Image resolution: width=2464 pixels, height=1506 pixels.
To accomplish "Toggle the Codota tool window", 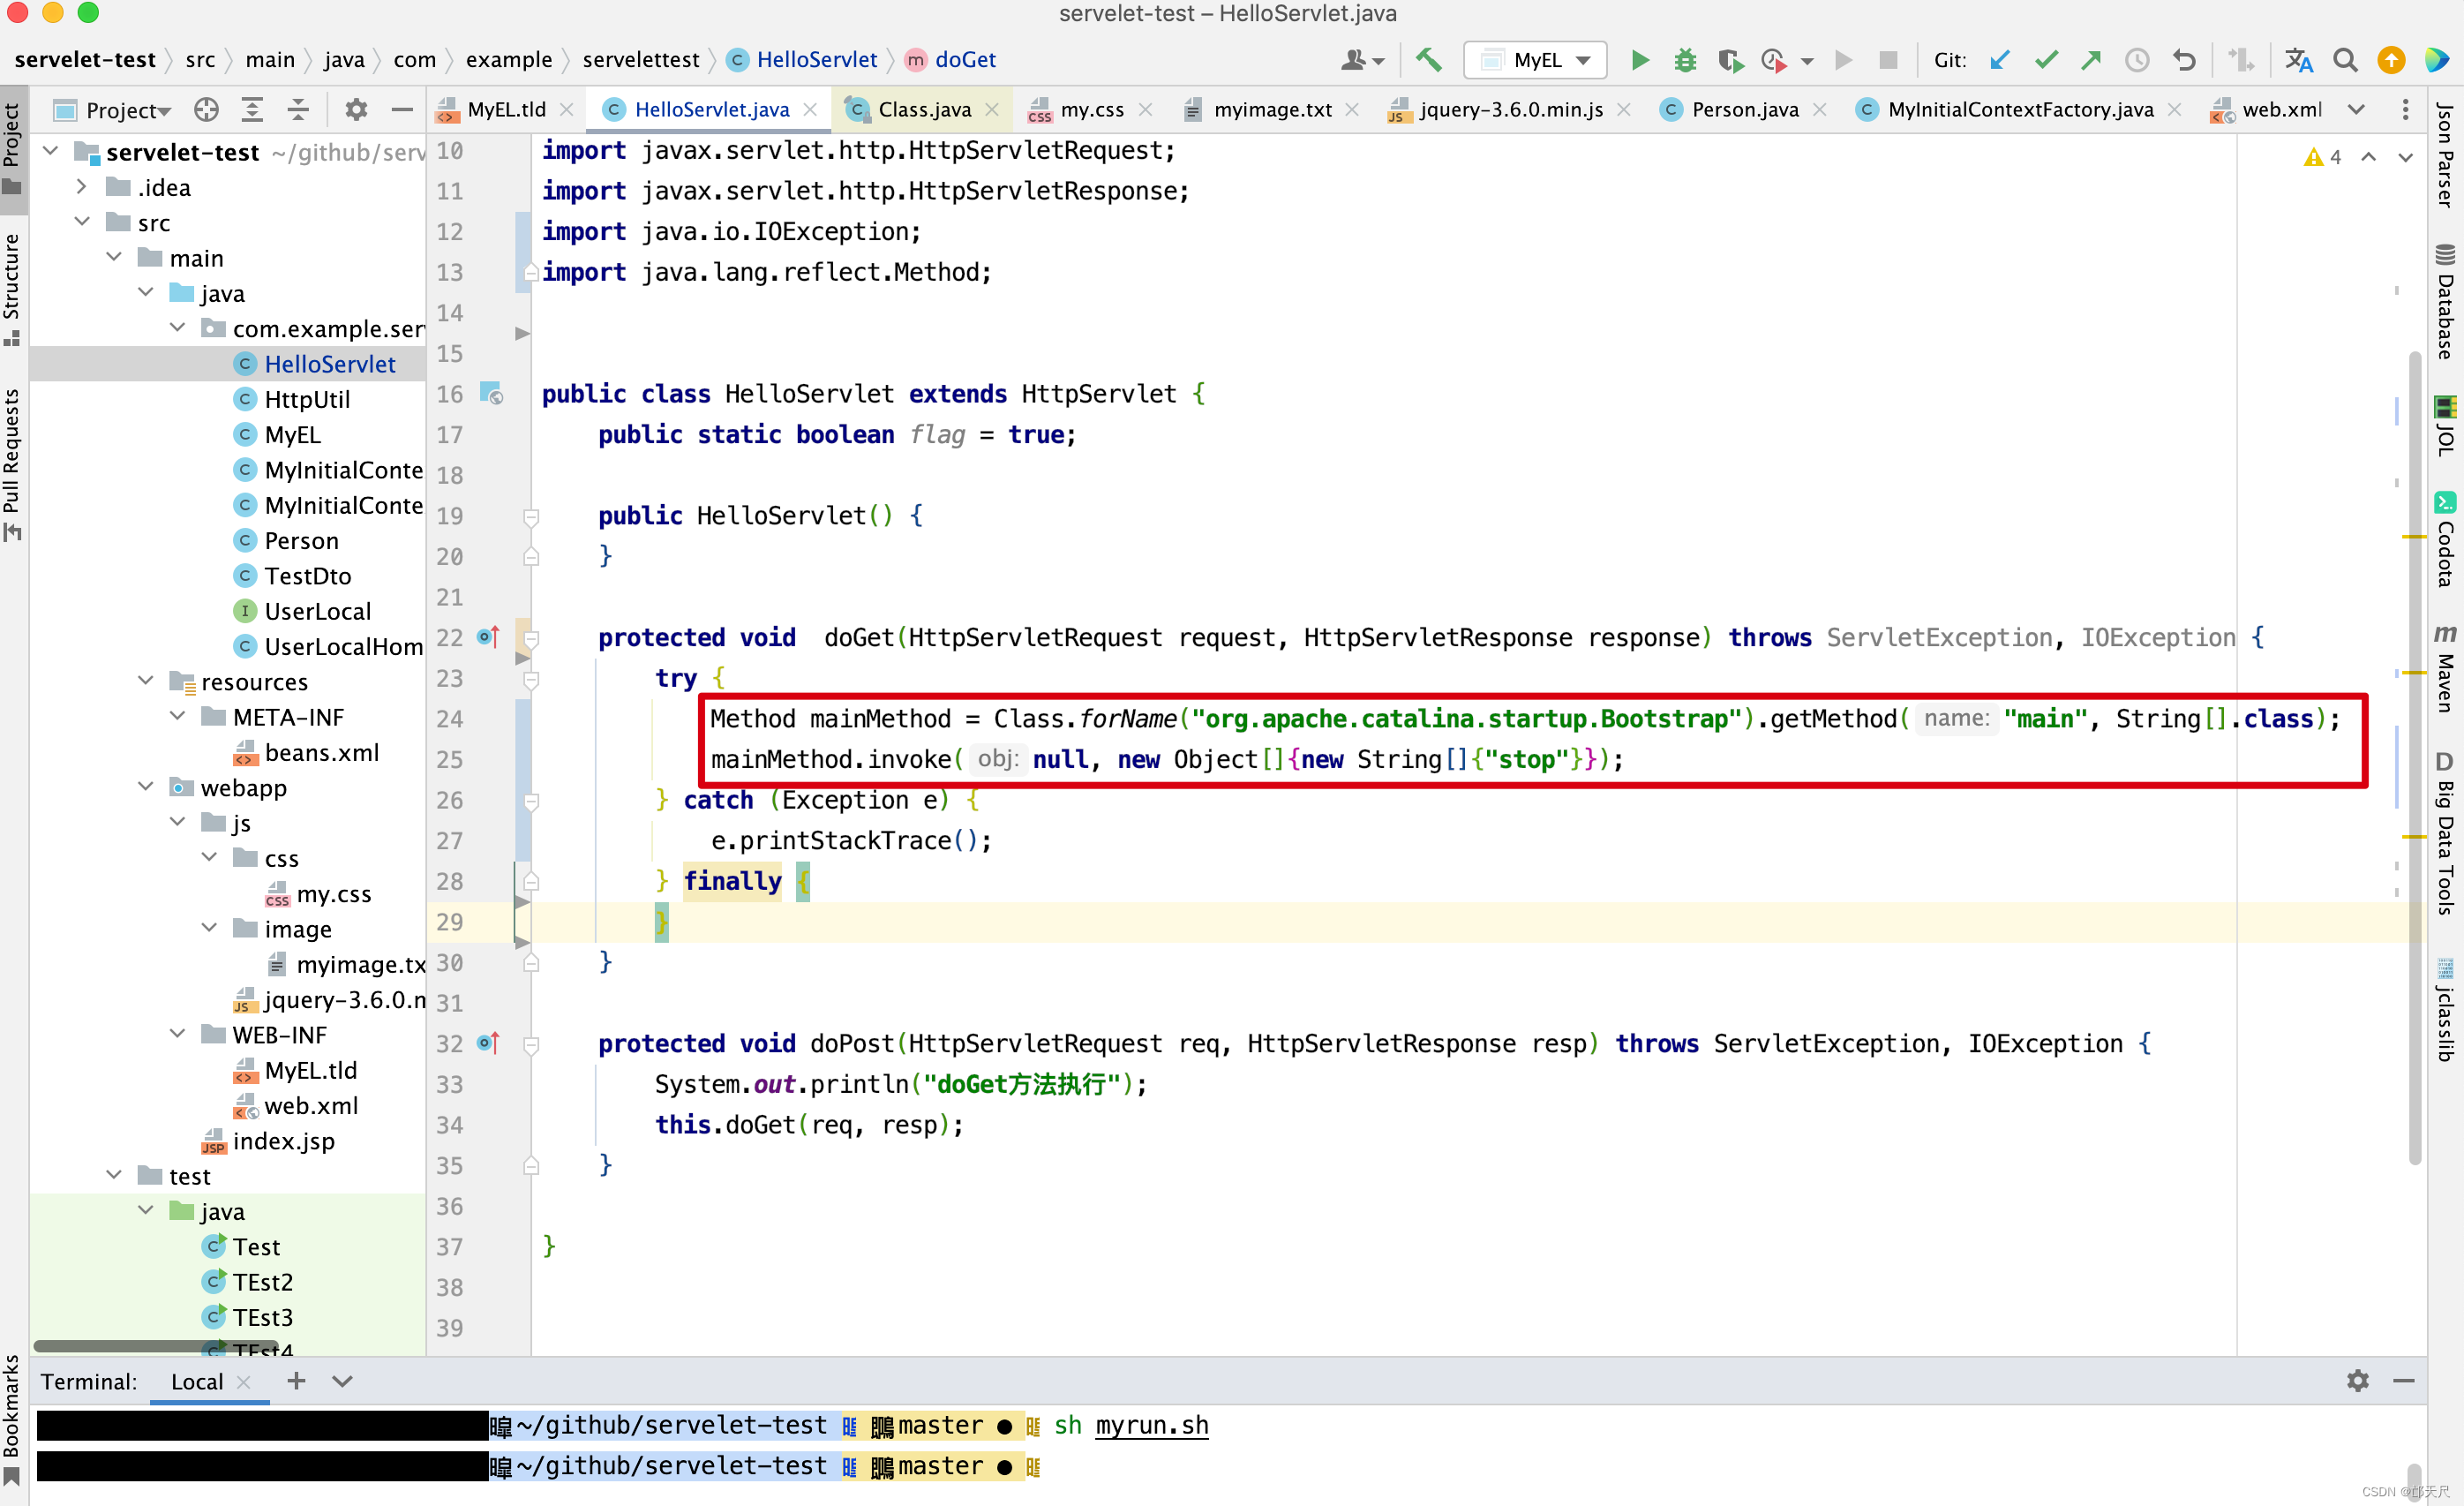I will point(2444,538).
